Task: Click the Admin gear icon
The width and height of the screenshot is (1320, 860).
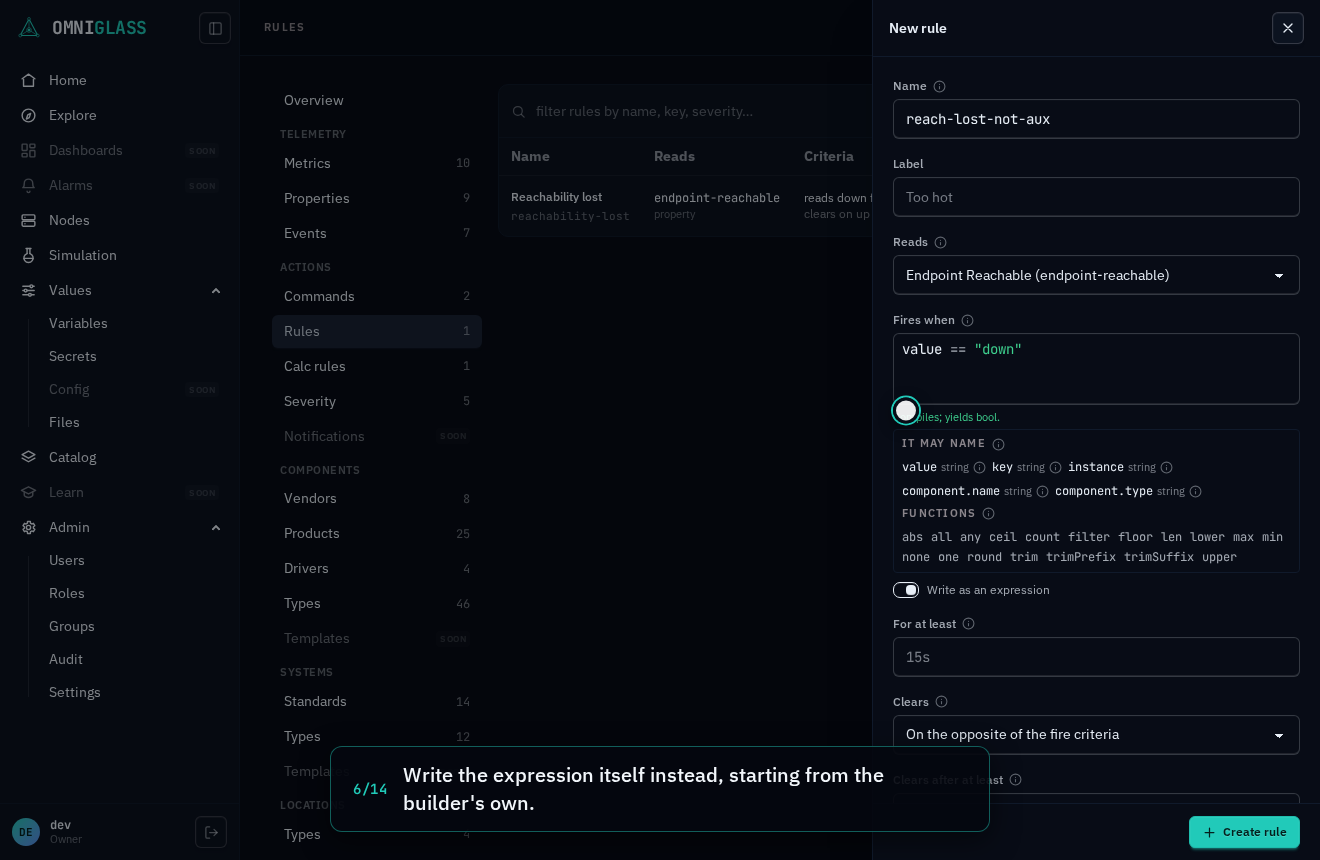Action: point(29,527)
